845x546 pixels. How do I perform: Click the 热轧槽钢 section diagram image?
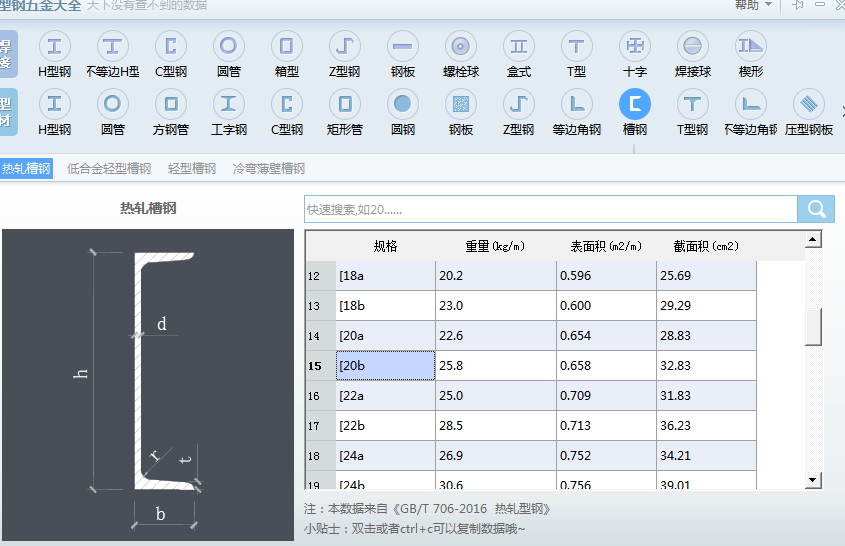(148, 385)
